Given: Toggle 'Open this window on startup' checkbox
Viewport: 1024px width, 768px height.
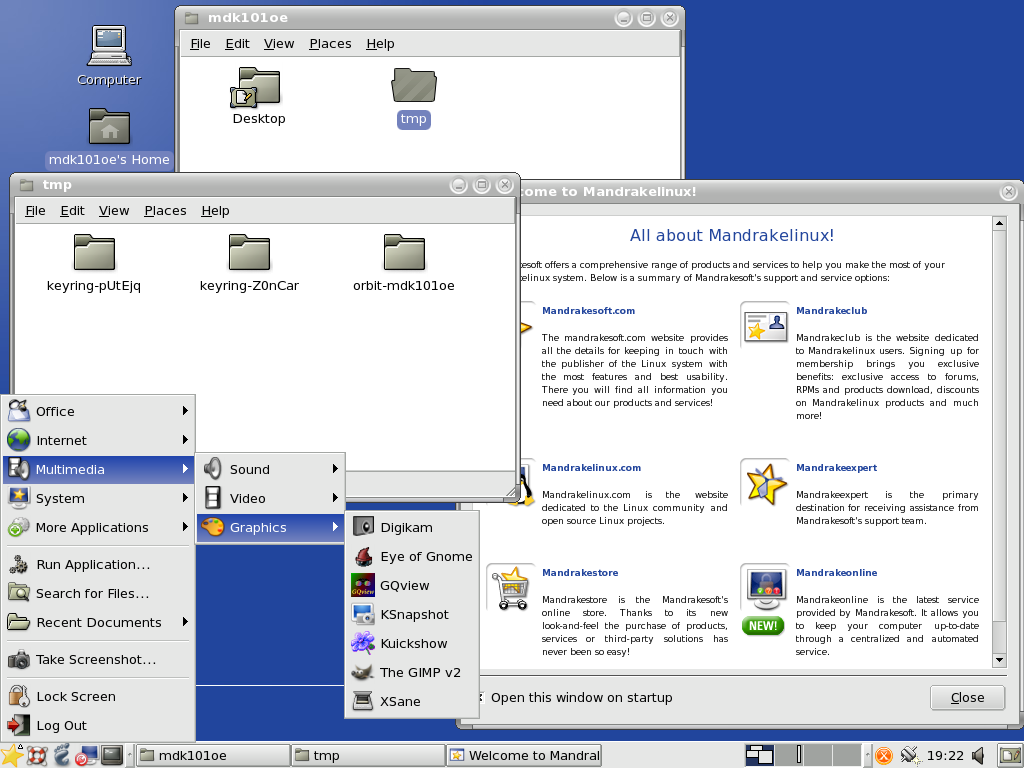Looking at the screenshot, I should pyautogui.click(x=480, y=697).
